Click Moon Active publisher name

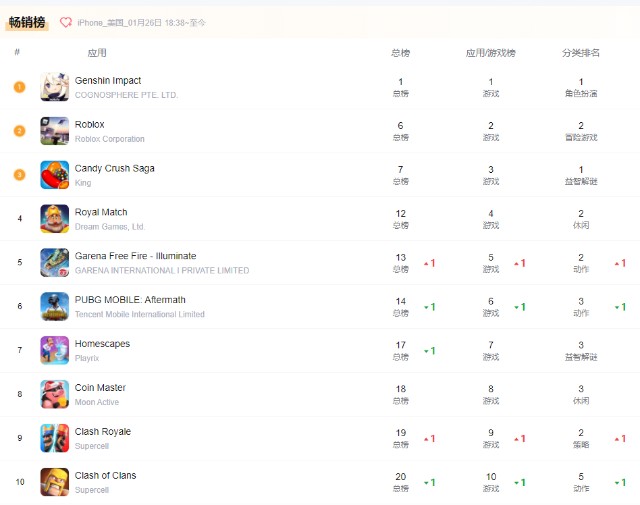[97, 402]
